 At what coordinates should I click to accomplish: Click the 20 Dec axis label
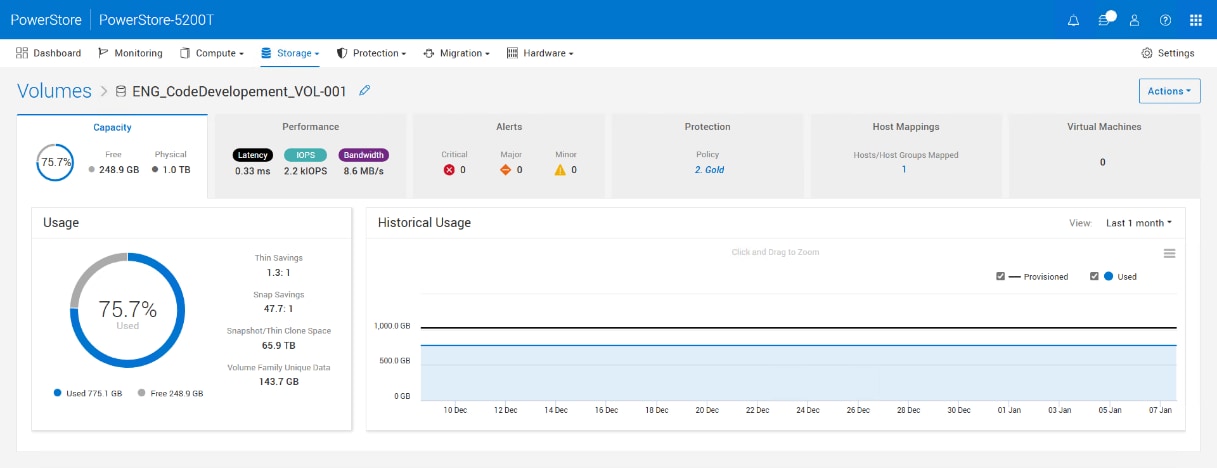point(707,410)
